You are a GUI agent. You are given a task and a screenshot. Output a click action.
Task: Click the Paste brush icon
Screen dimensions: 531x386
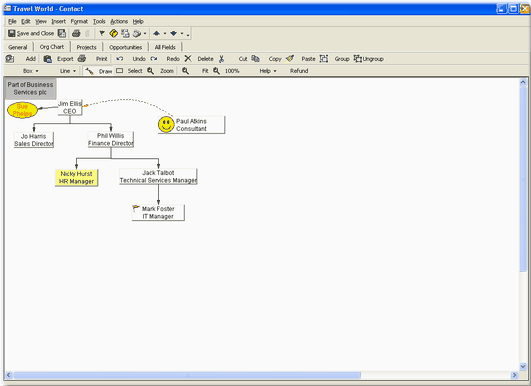(290, 59)
